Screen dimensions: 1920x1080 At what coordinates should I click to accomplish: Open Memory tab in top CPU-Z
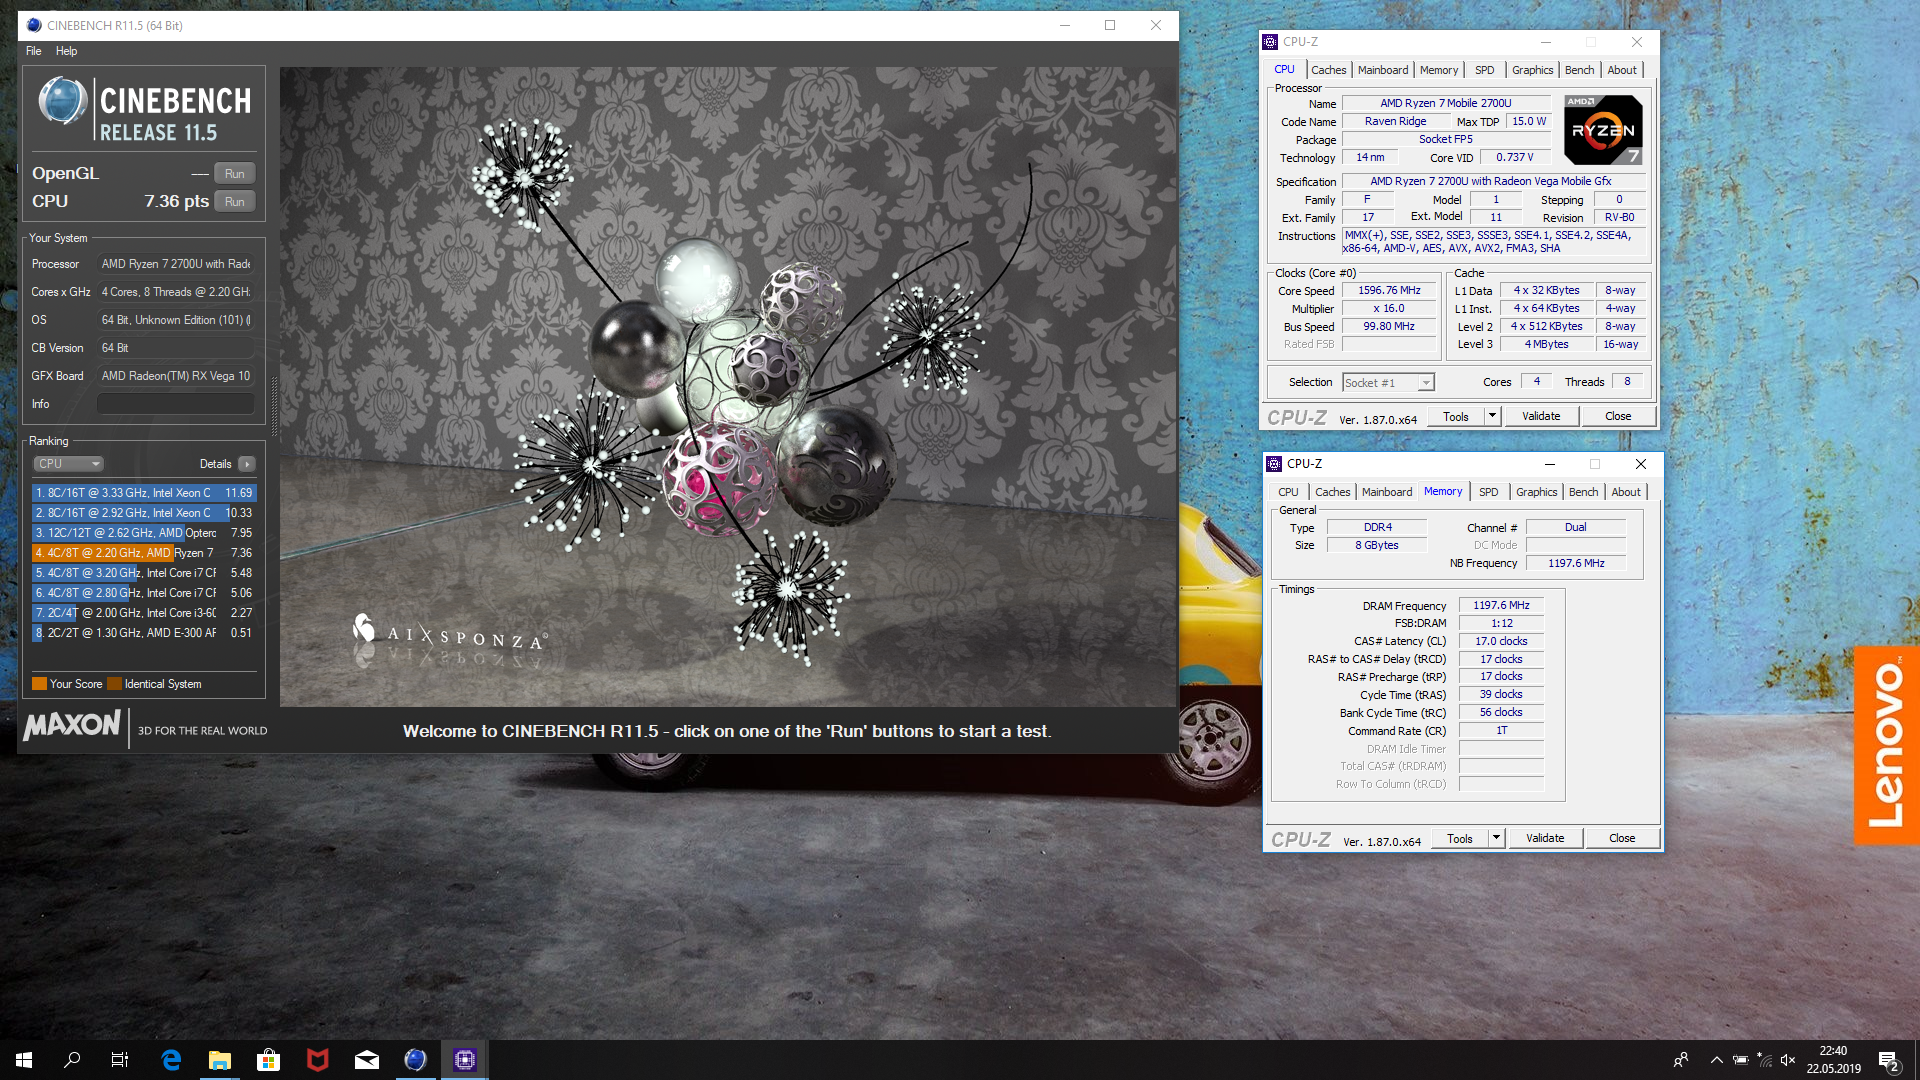1439,70
